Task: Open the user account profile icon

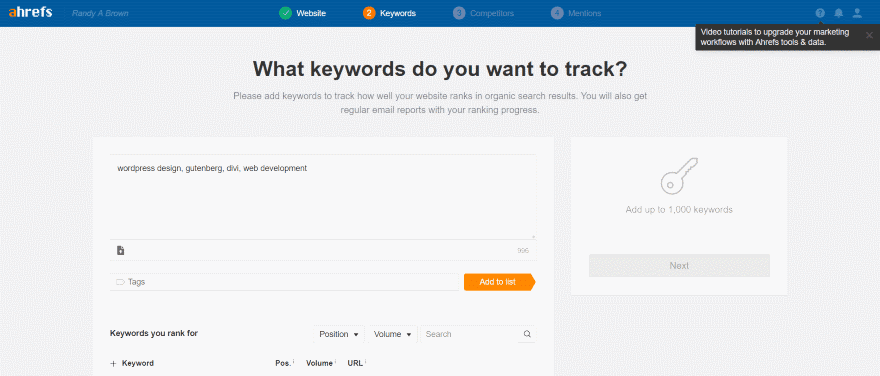Action: pos(857,13)
